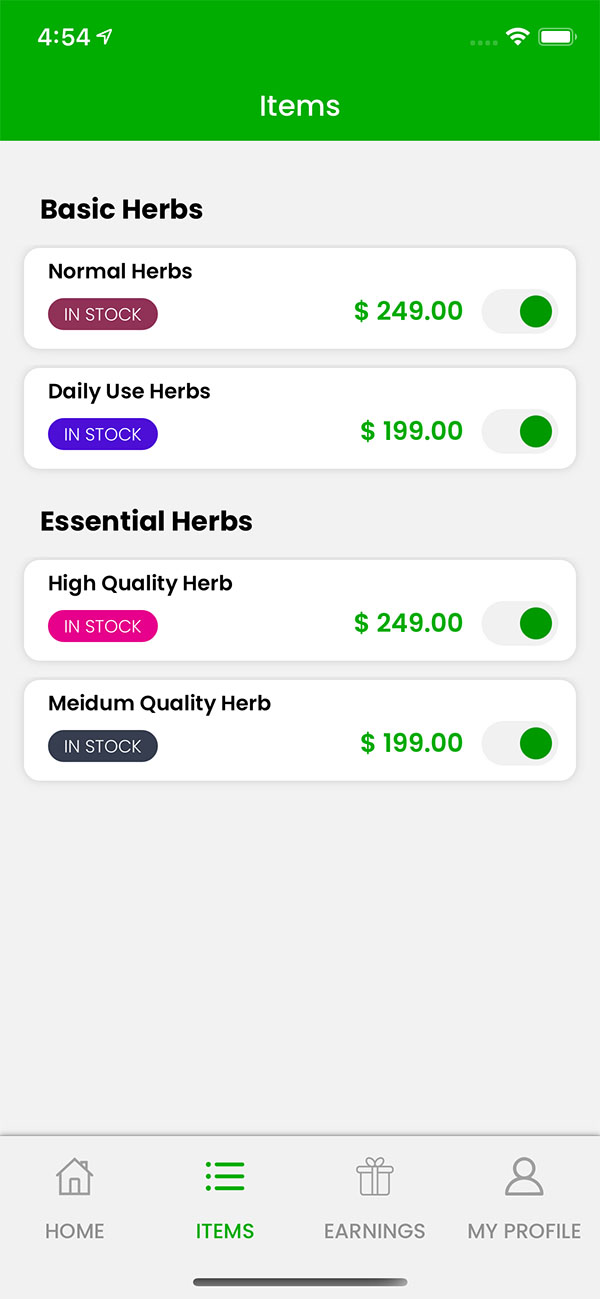This screenshot has height=1299, width=600.
Task: Click the Daily Use Herbs IN STOCK badge
Action: tap(103, 434)
